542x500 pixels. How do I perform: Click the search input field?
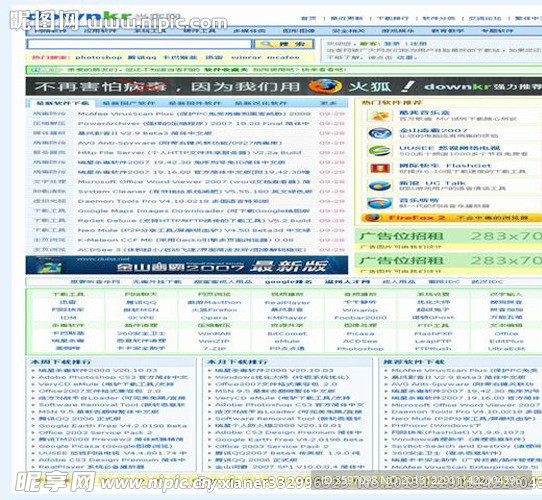click(139, 44)
